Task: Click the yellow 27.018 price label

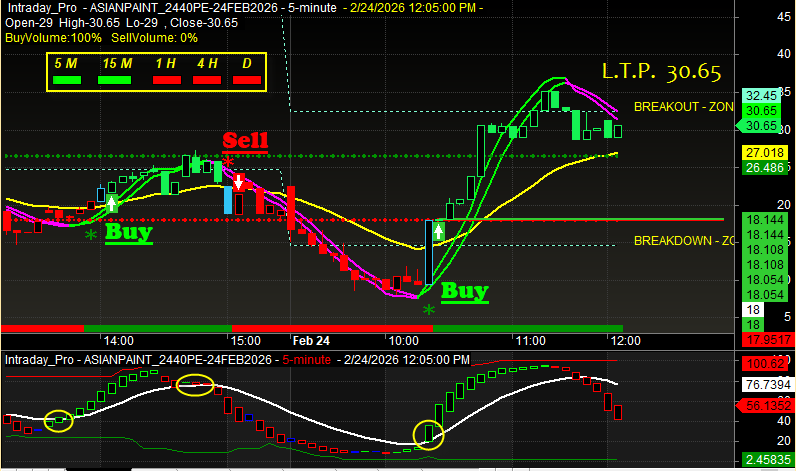Action: (765, 152)
